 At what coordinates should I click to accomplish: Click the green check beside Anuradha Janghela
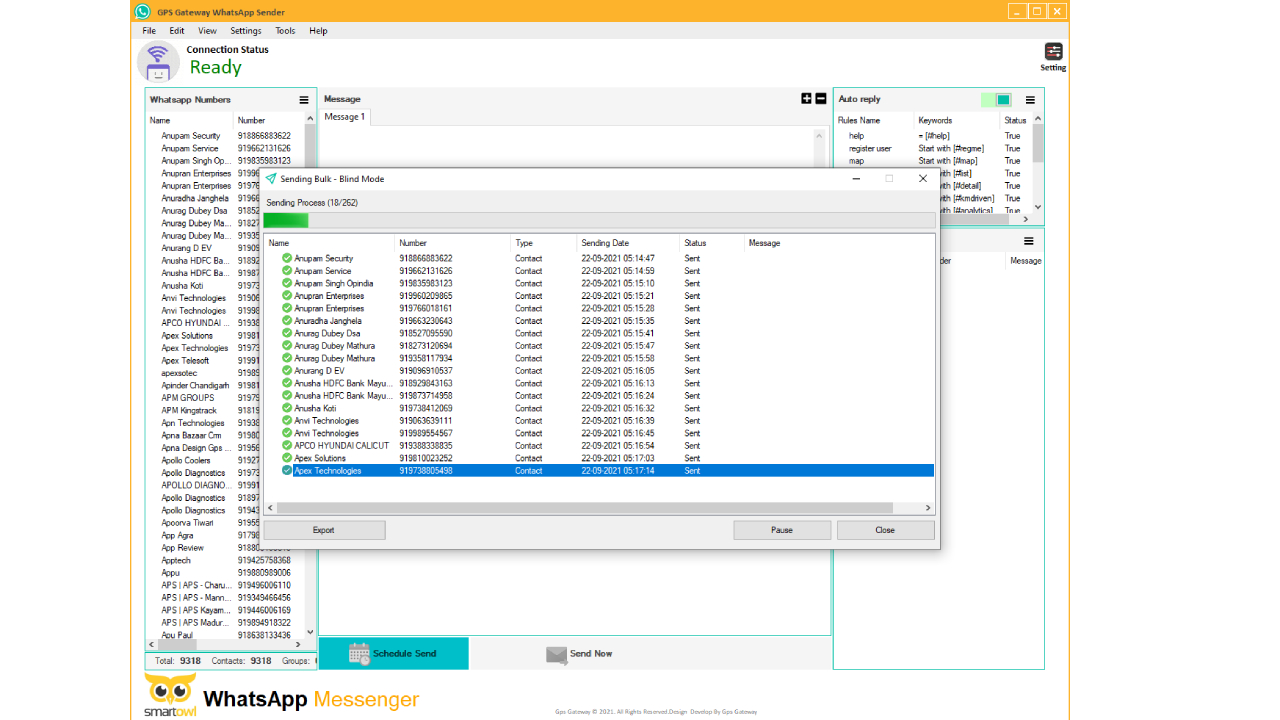287,321
